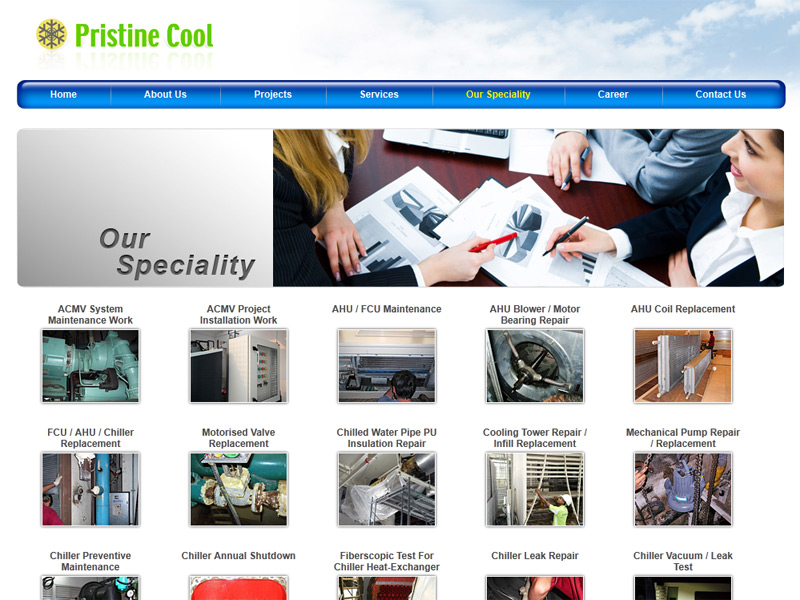Select the FCU / AHU / Chiller Replacement title

coord(90,438)
